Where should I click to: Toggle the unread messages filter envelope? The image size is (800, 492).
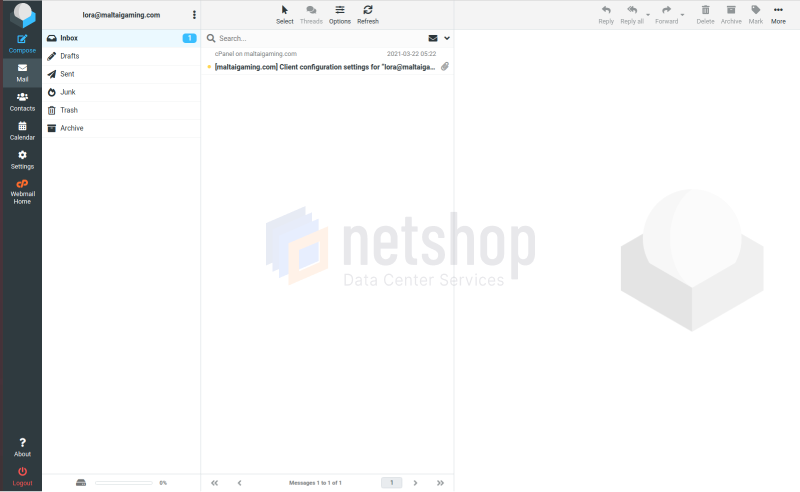click(x=433, y=38)
